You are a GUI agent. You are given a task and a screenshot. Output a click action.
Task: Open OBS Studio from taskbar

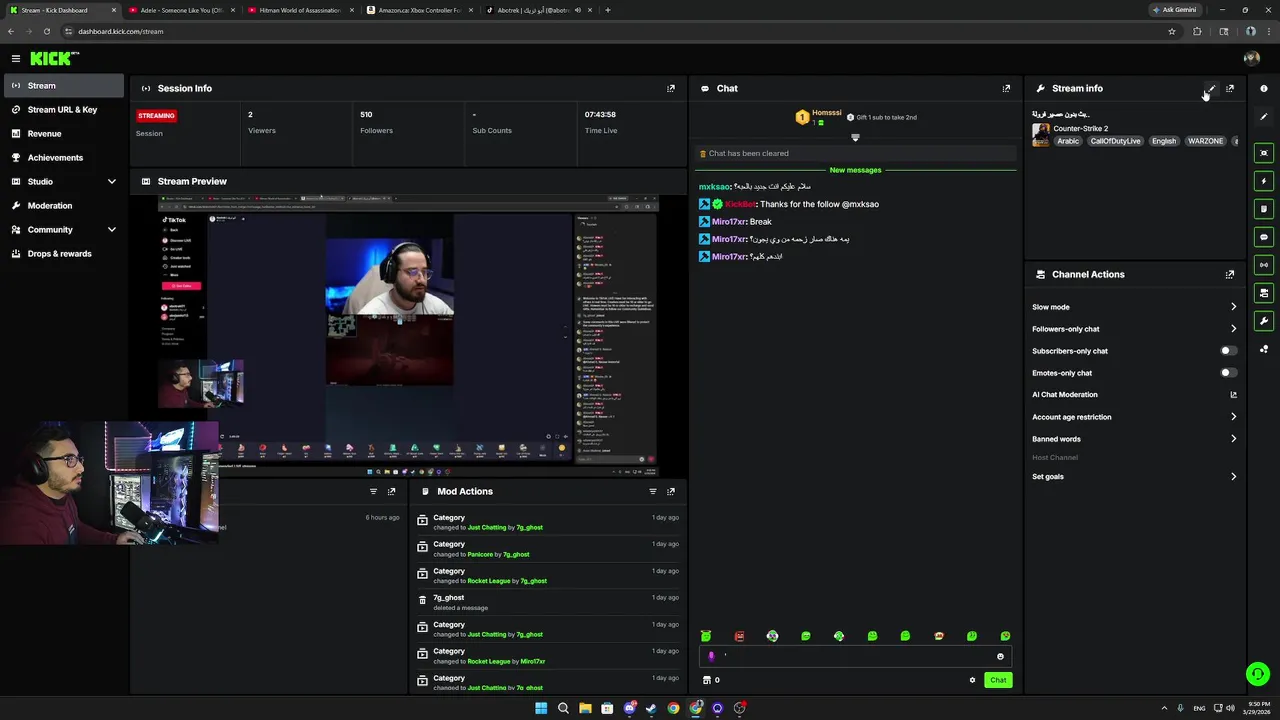[x=739, y=708]
